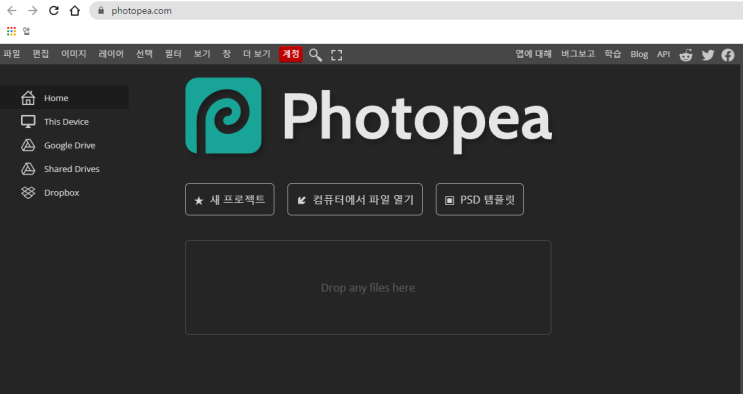Select This Device in the sidebar
Viewport: 743px width, 394px height.
click(x=64, y=121)
